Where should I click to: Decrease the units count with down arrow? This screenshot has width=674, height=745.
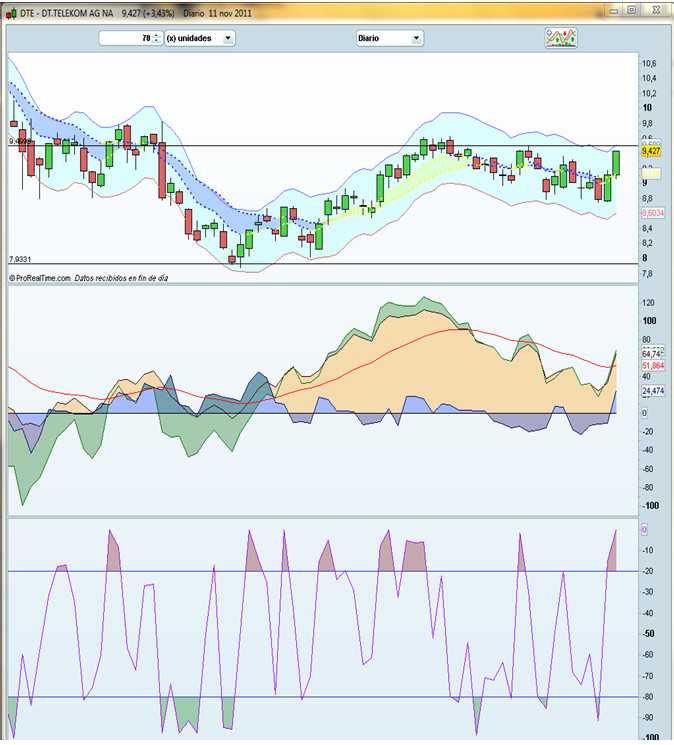[156, 41]
